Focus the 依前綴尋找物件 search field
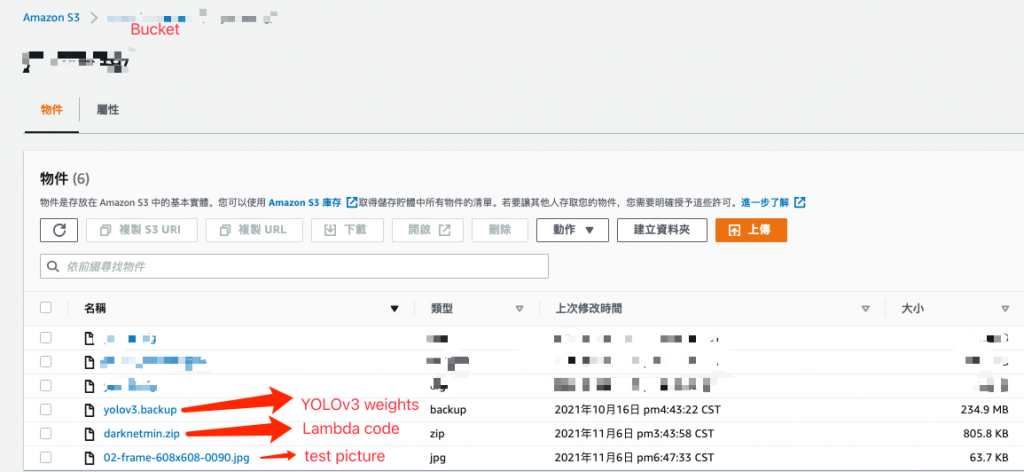 (295, 266)
